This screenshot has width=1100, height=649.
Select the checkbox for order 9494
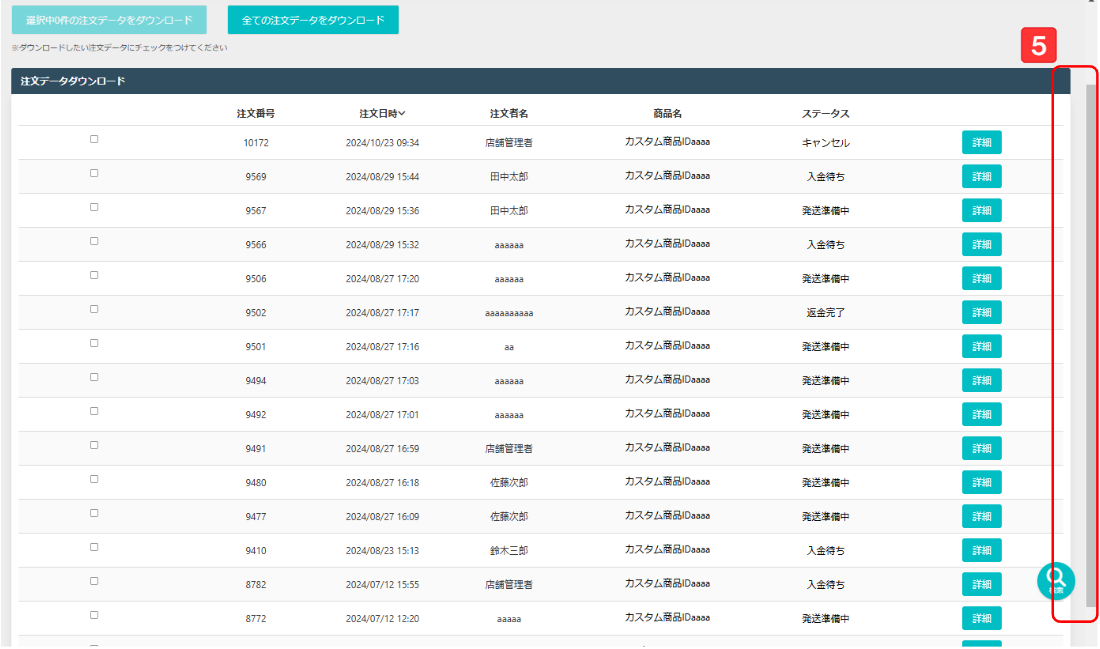pyautogui.click(x=94, y=377)
